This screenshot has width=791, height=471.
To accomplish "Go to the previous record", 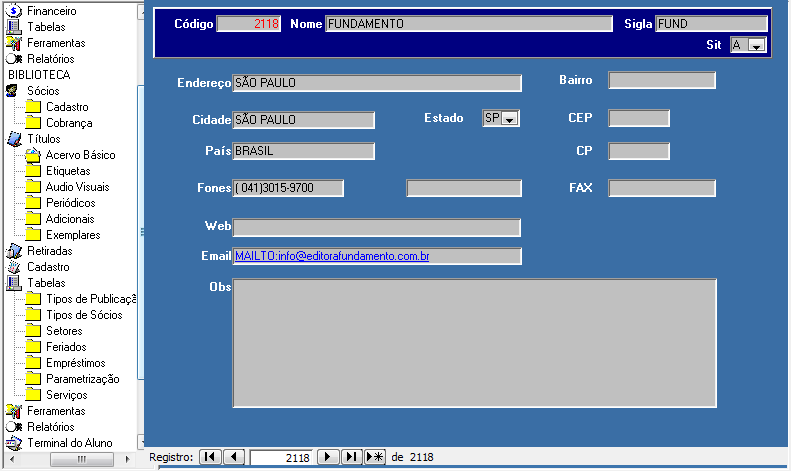I will coord(234,457).
